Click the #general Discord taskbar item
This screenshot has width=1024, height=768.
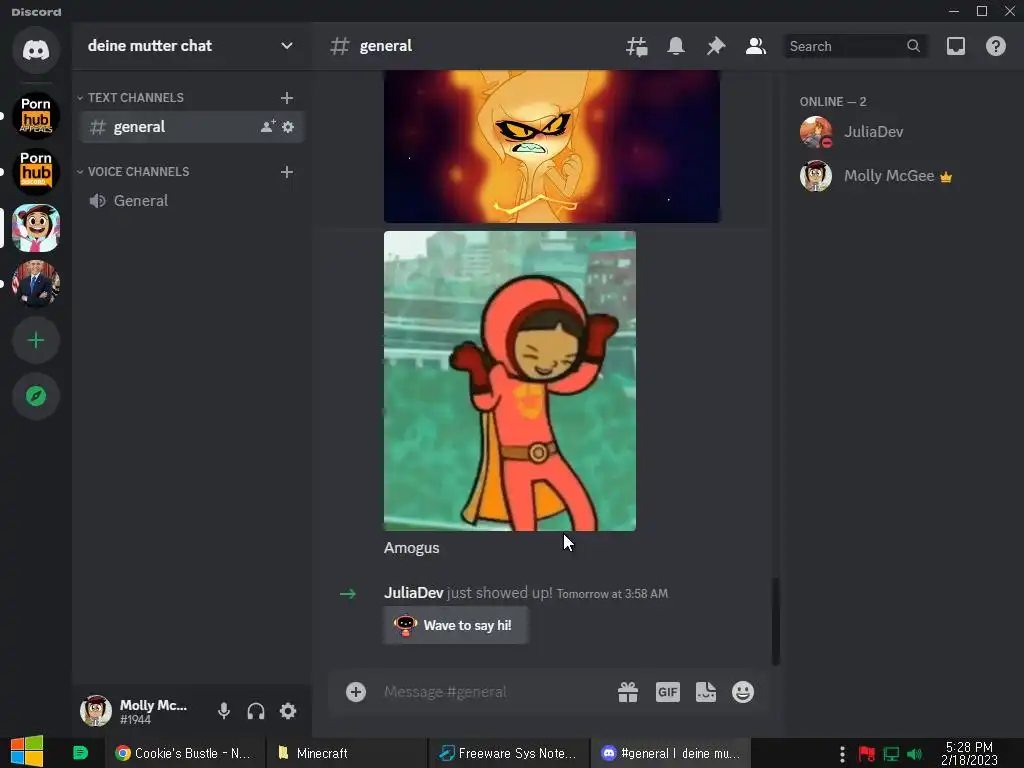[671, 753]
